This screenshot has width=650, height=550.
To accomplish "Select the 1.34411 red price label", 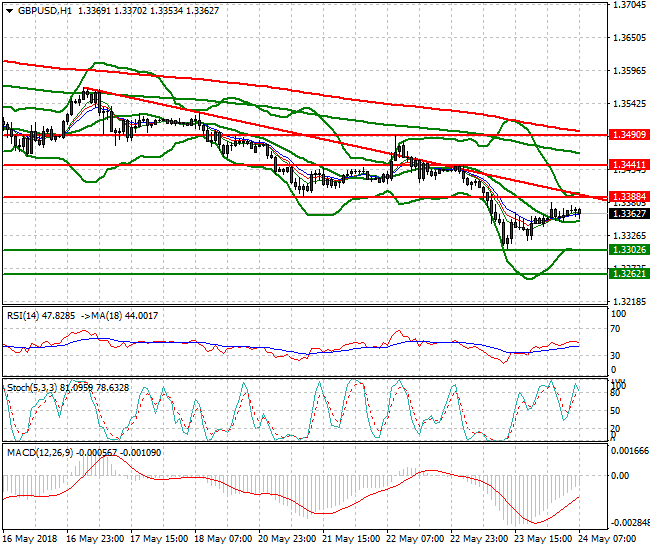I will tap(629, 165).
